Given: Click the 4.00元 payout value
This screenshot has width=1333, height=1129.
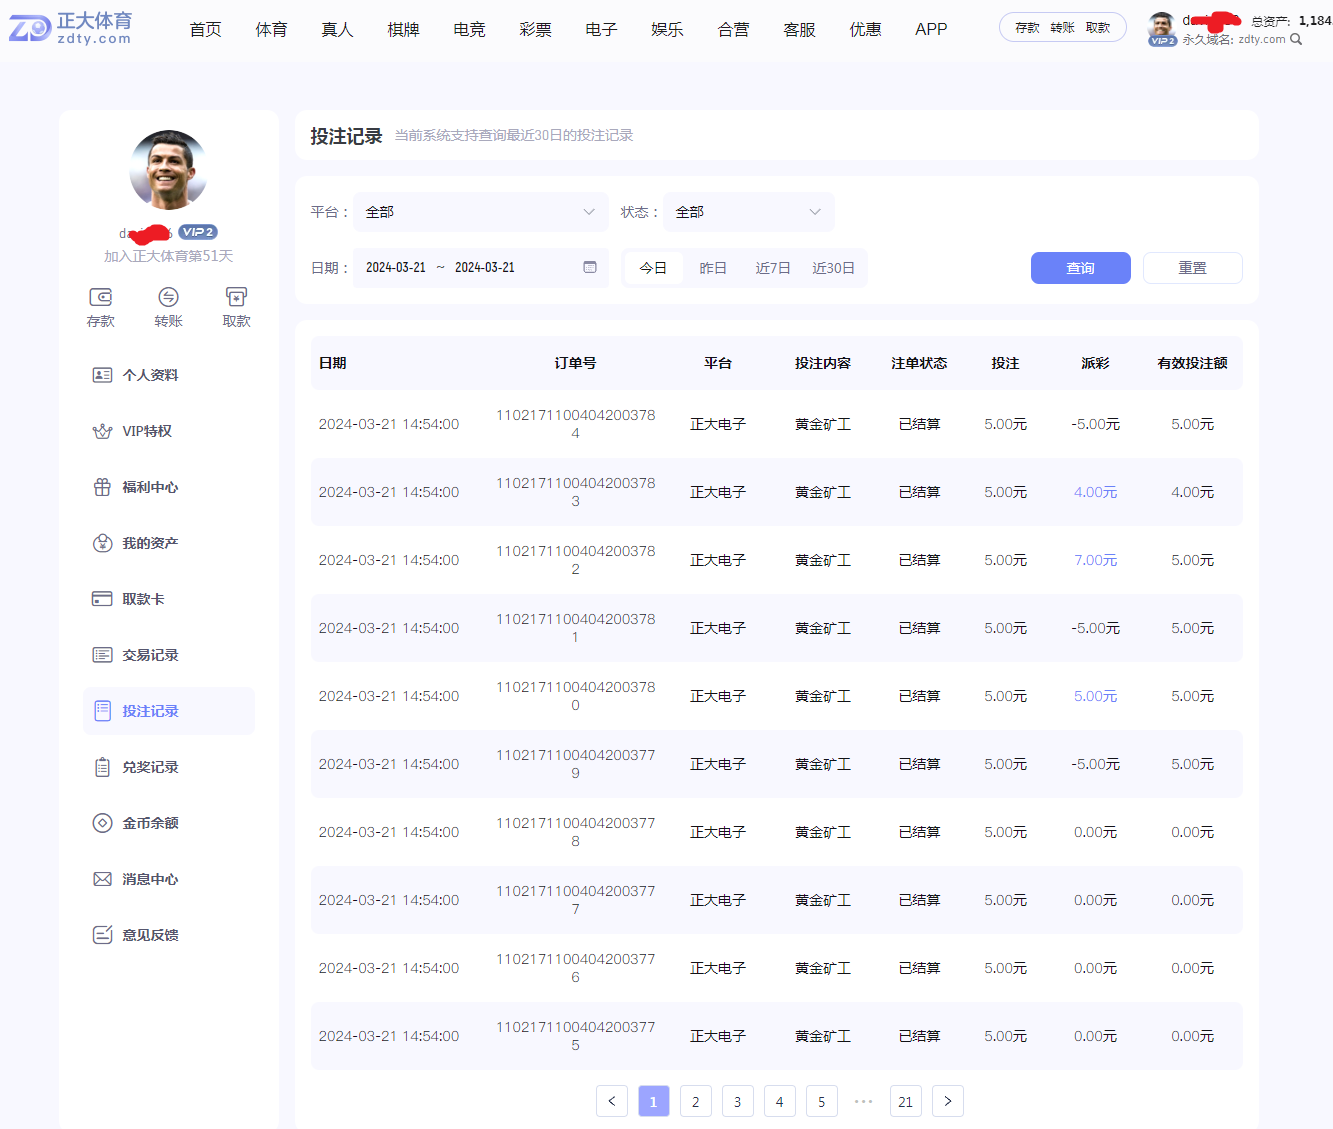Looking at the screenshot, I should coord(1095,492).
